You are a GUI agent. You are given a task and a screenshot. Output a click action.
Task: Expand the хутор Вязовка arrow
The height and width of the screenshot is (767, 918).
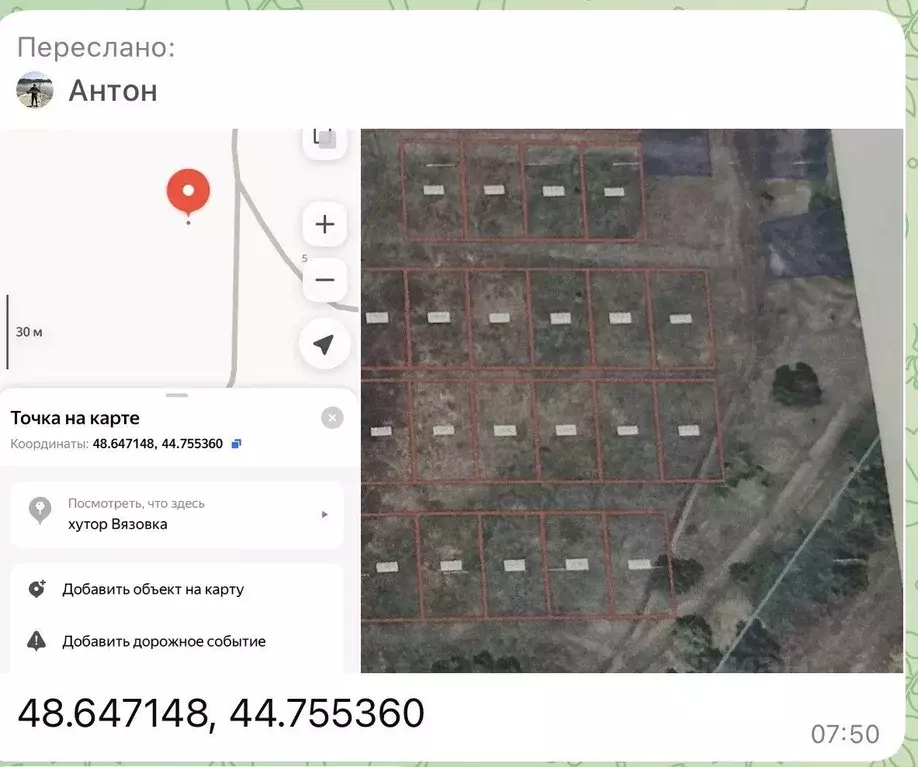click(324, 514)
